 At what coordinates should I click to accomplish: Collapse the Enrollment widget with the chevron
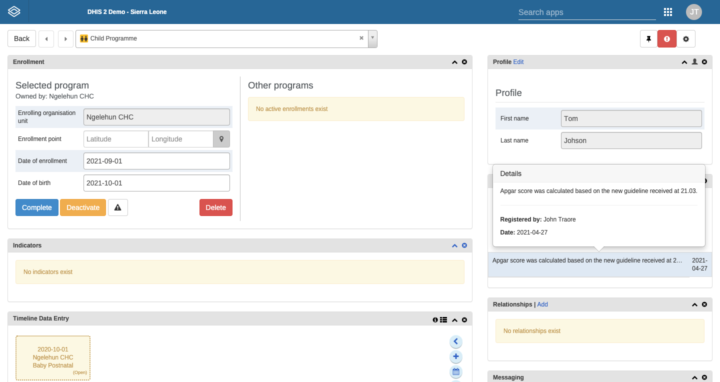click(455, 62)
